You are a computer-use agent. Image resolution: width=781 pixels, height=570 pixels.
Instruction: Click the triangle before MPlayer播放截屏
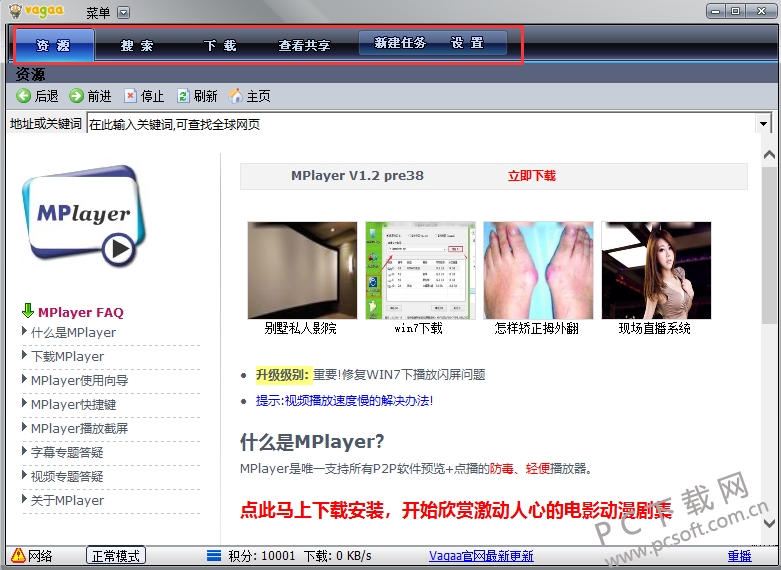pyautogui.click(x=24, y=426)
